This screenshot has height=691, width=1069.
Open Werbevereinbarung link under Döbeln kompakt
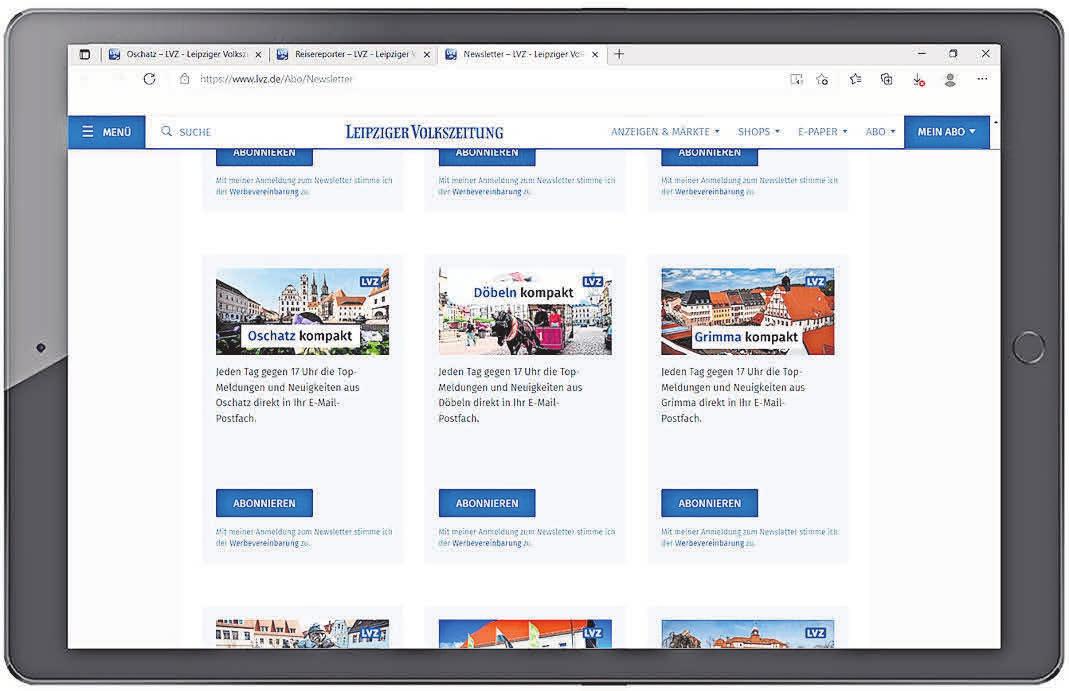(487, 543)
